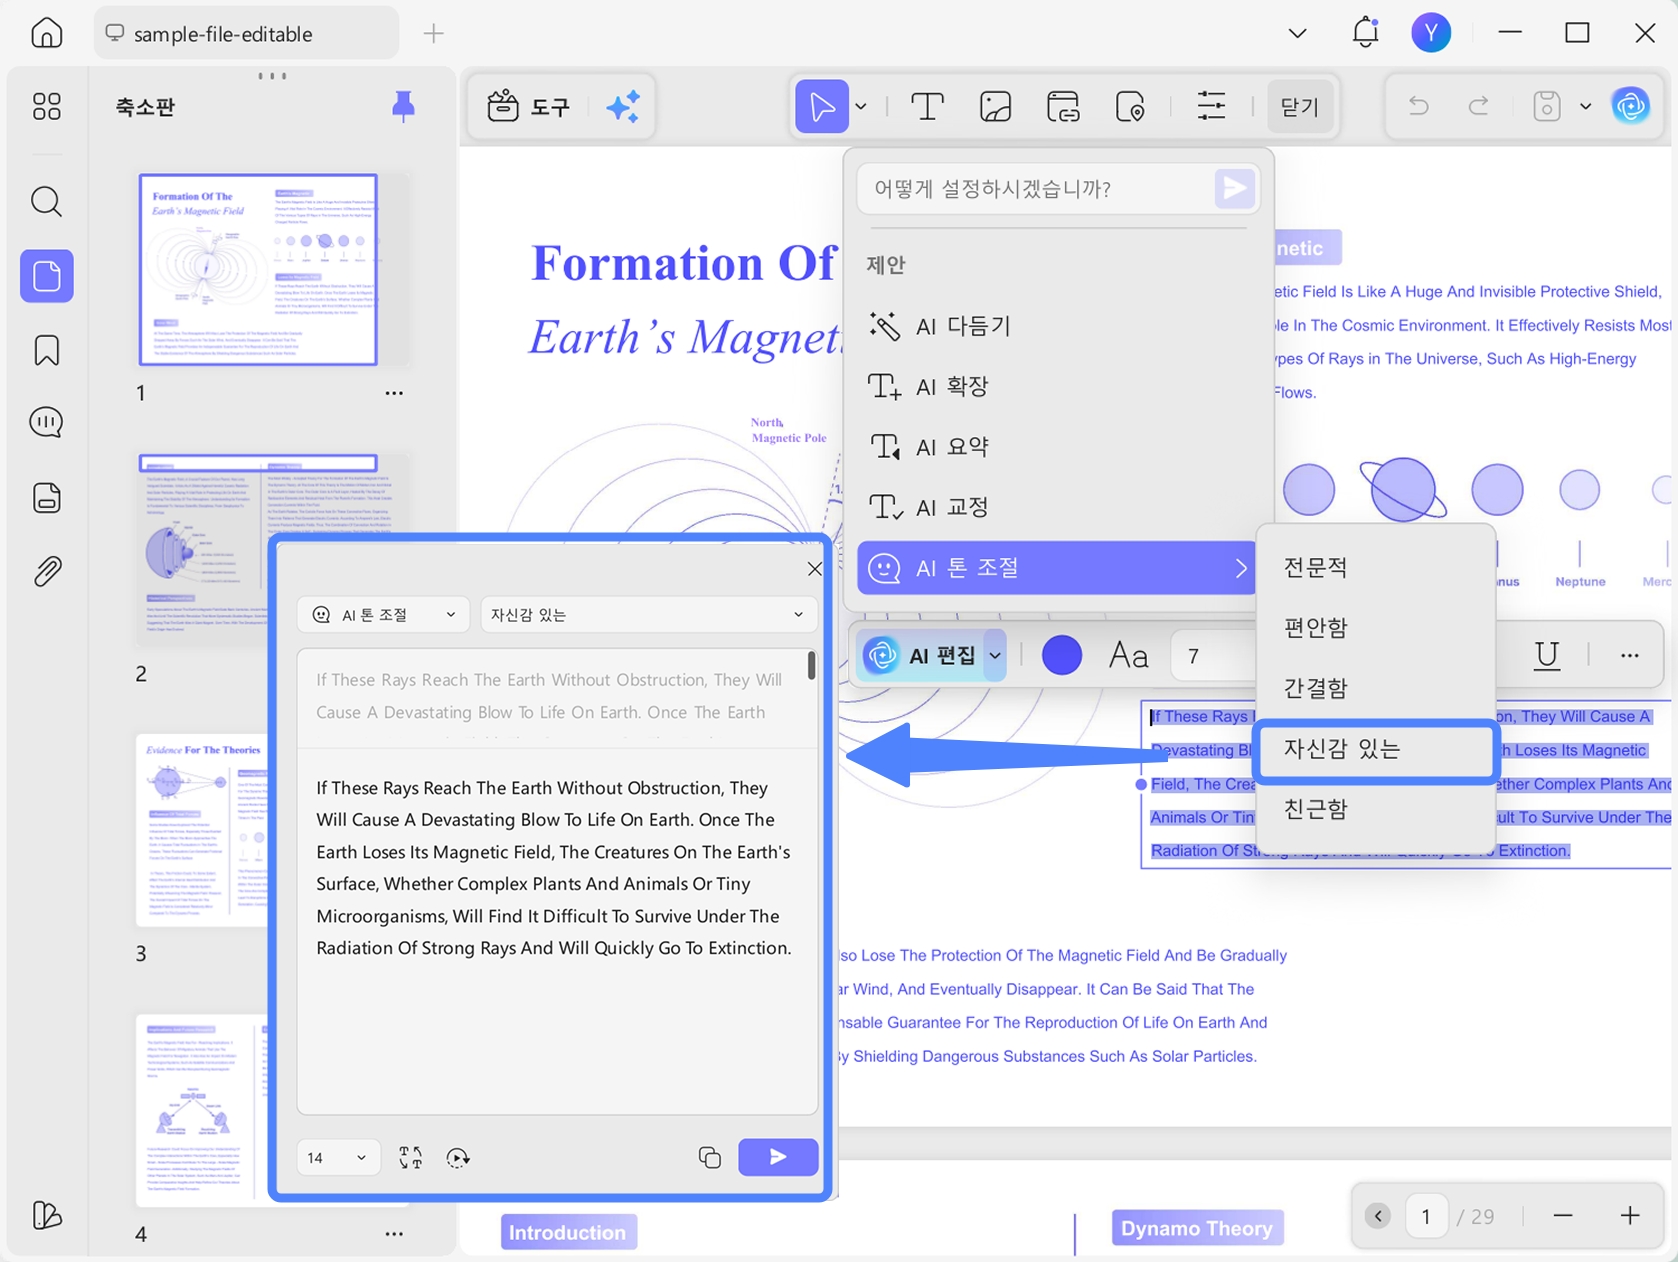The width and height of the screenshot is (1678, 1262).
Task: Click the image insert tool icon
Action: coord(995,106)
